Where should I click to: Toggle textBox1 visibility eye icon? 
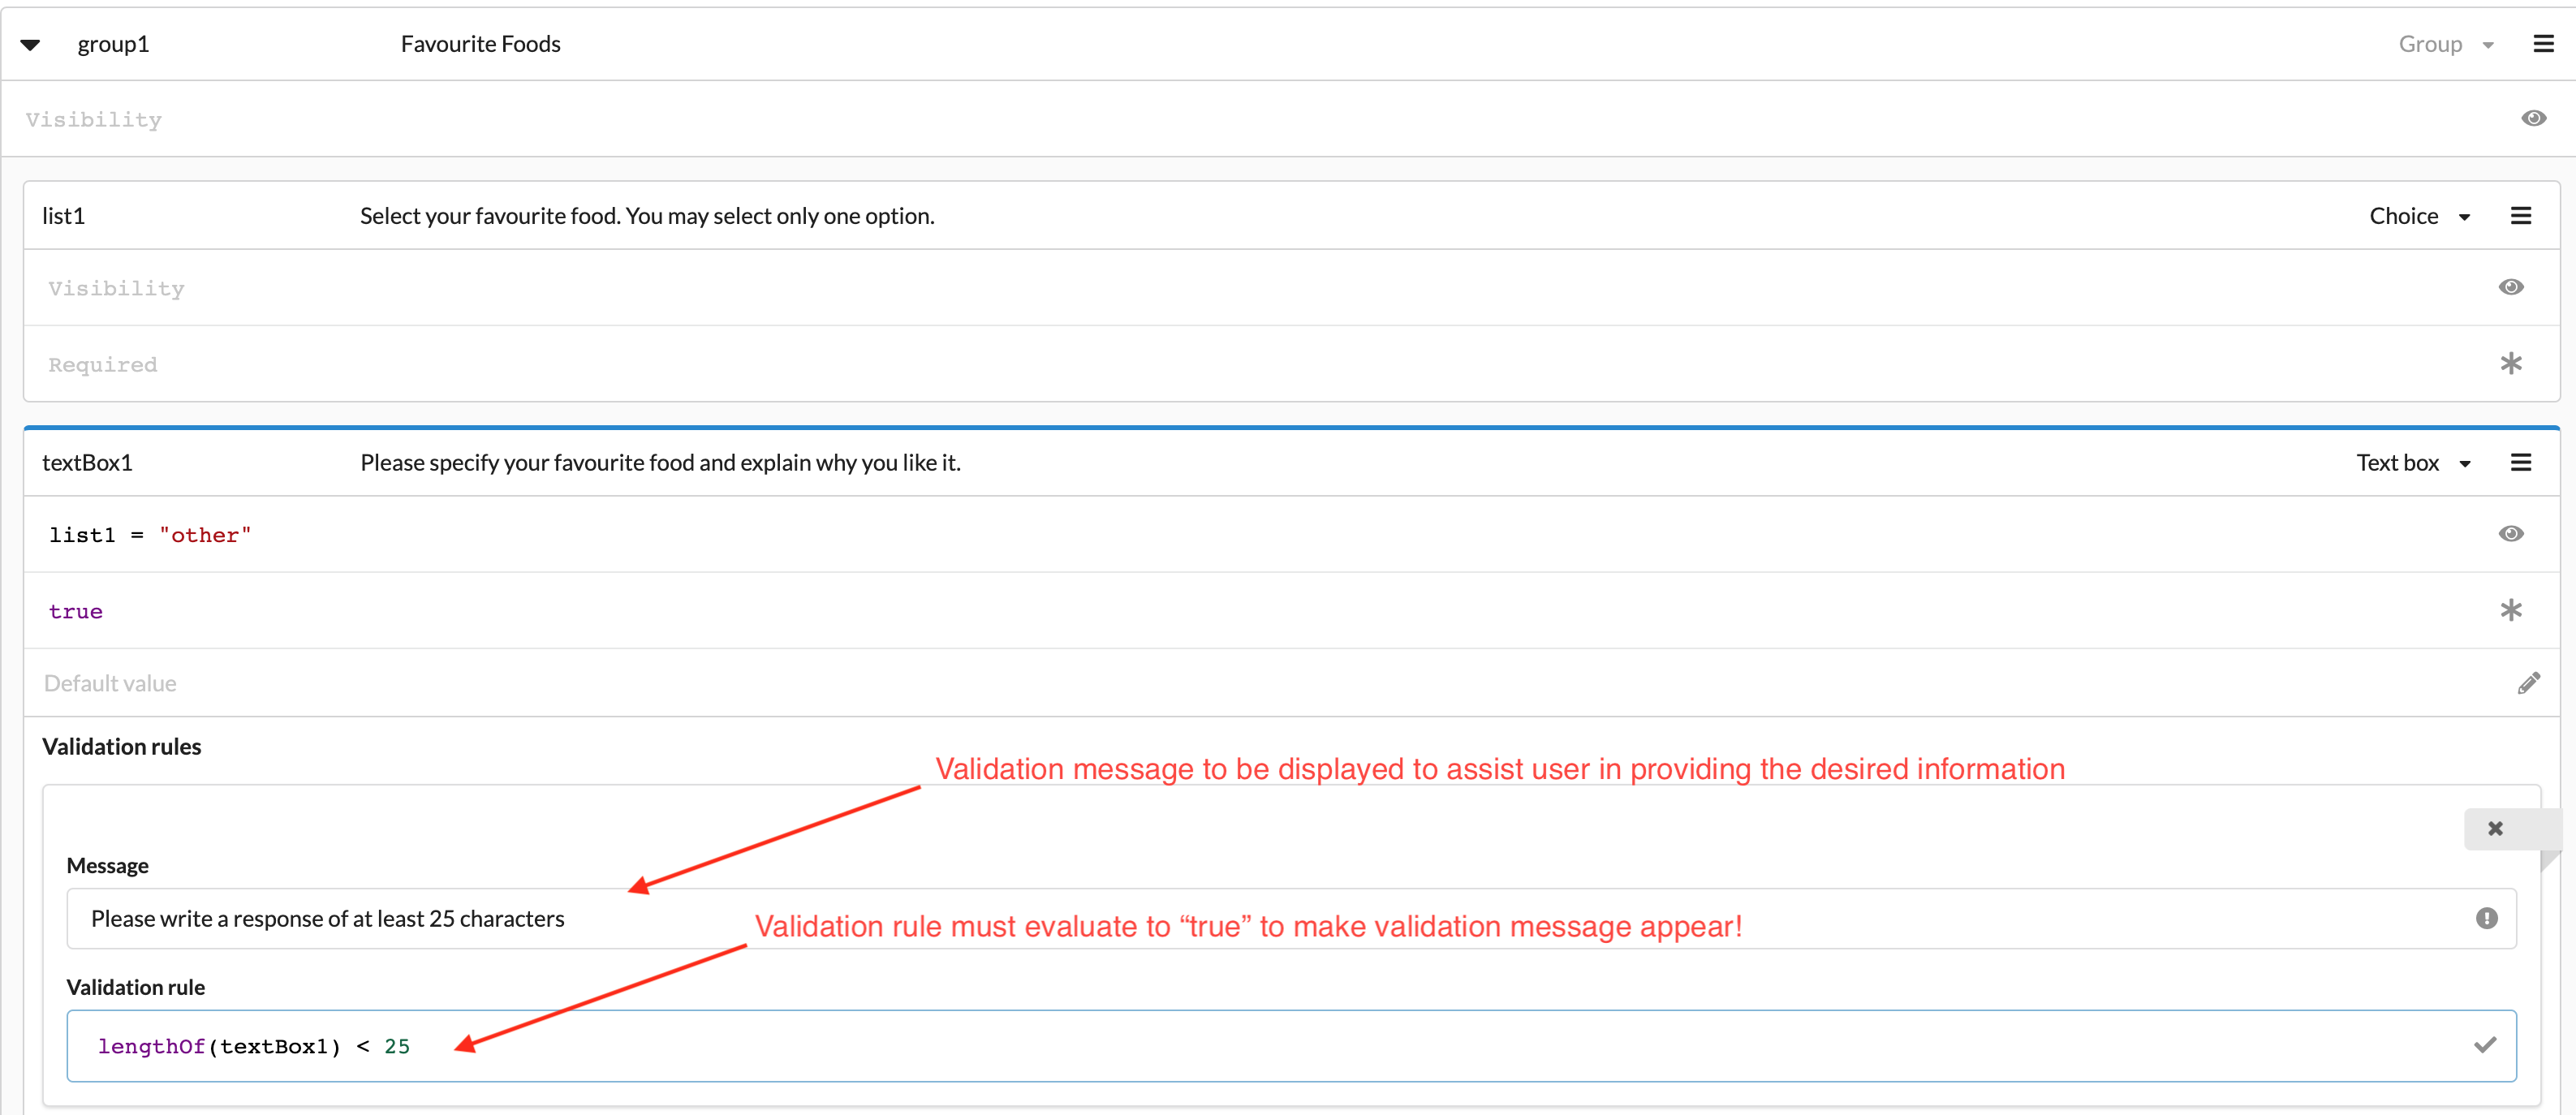[2510, 534]
